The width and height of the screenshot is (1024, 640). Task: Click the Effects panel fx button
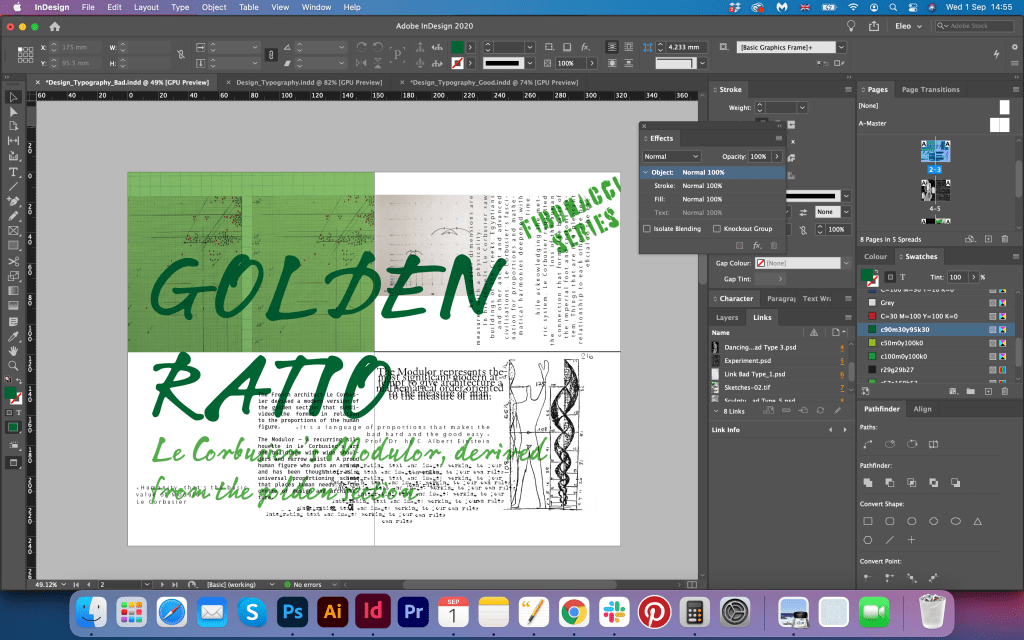tap(757, 245)
